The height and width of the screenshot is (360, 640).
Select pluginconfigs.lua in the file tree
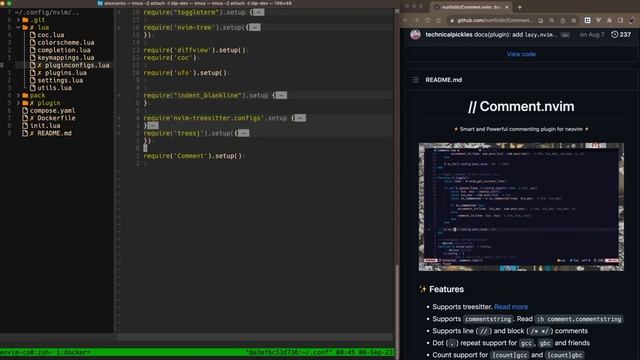click(x=77, y=65)
